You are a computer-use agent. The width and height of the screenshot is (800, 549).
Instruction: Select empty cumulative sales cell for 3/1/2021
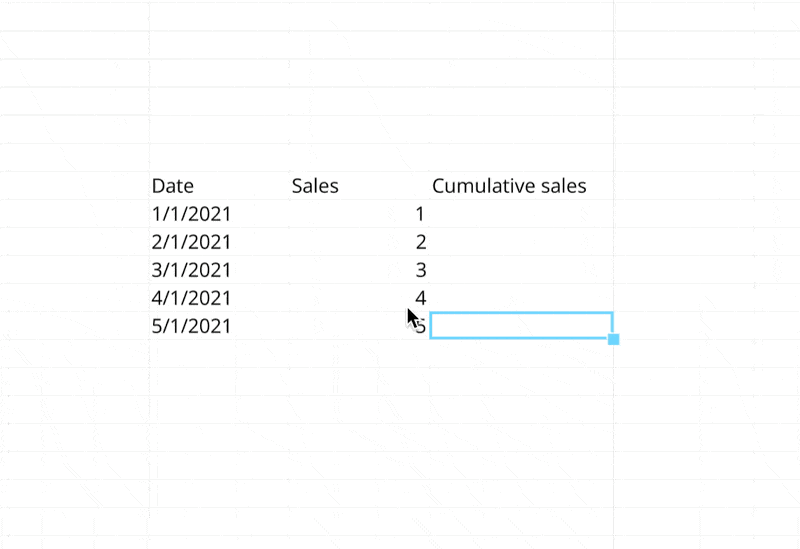click(521, 270)
